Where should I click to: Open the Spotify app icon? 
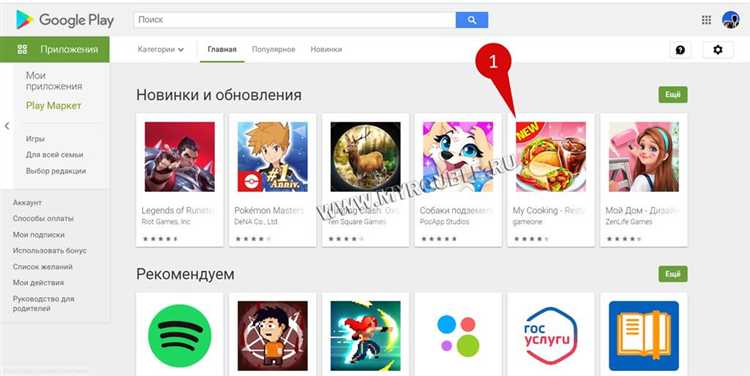coord(179,335)
